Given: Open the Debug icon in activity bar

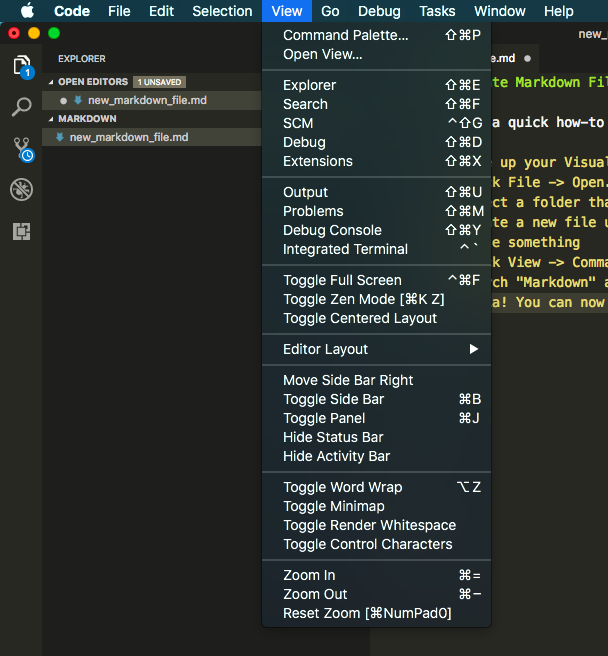Looking at the screenshot, I should (x=21, y=190).
